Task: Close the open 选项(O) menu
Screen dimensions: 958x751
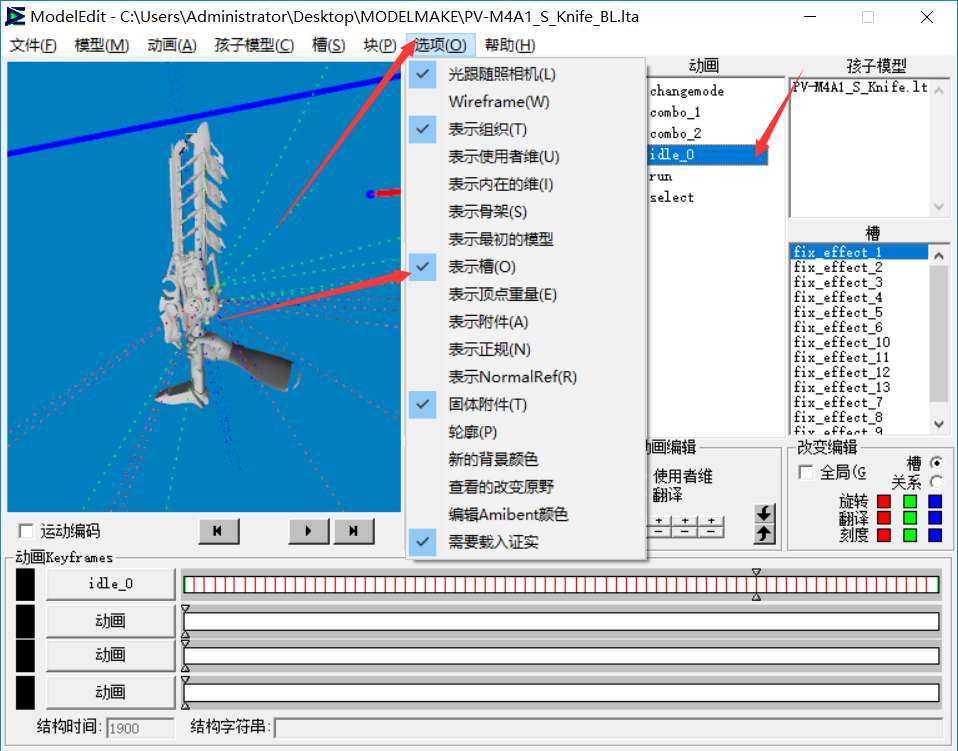Action: [x=440, y=45]
